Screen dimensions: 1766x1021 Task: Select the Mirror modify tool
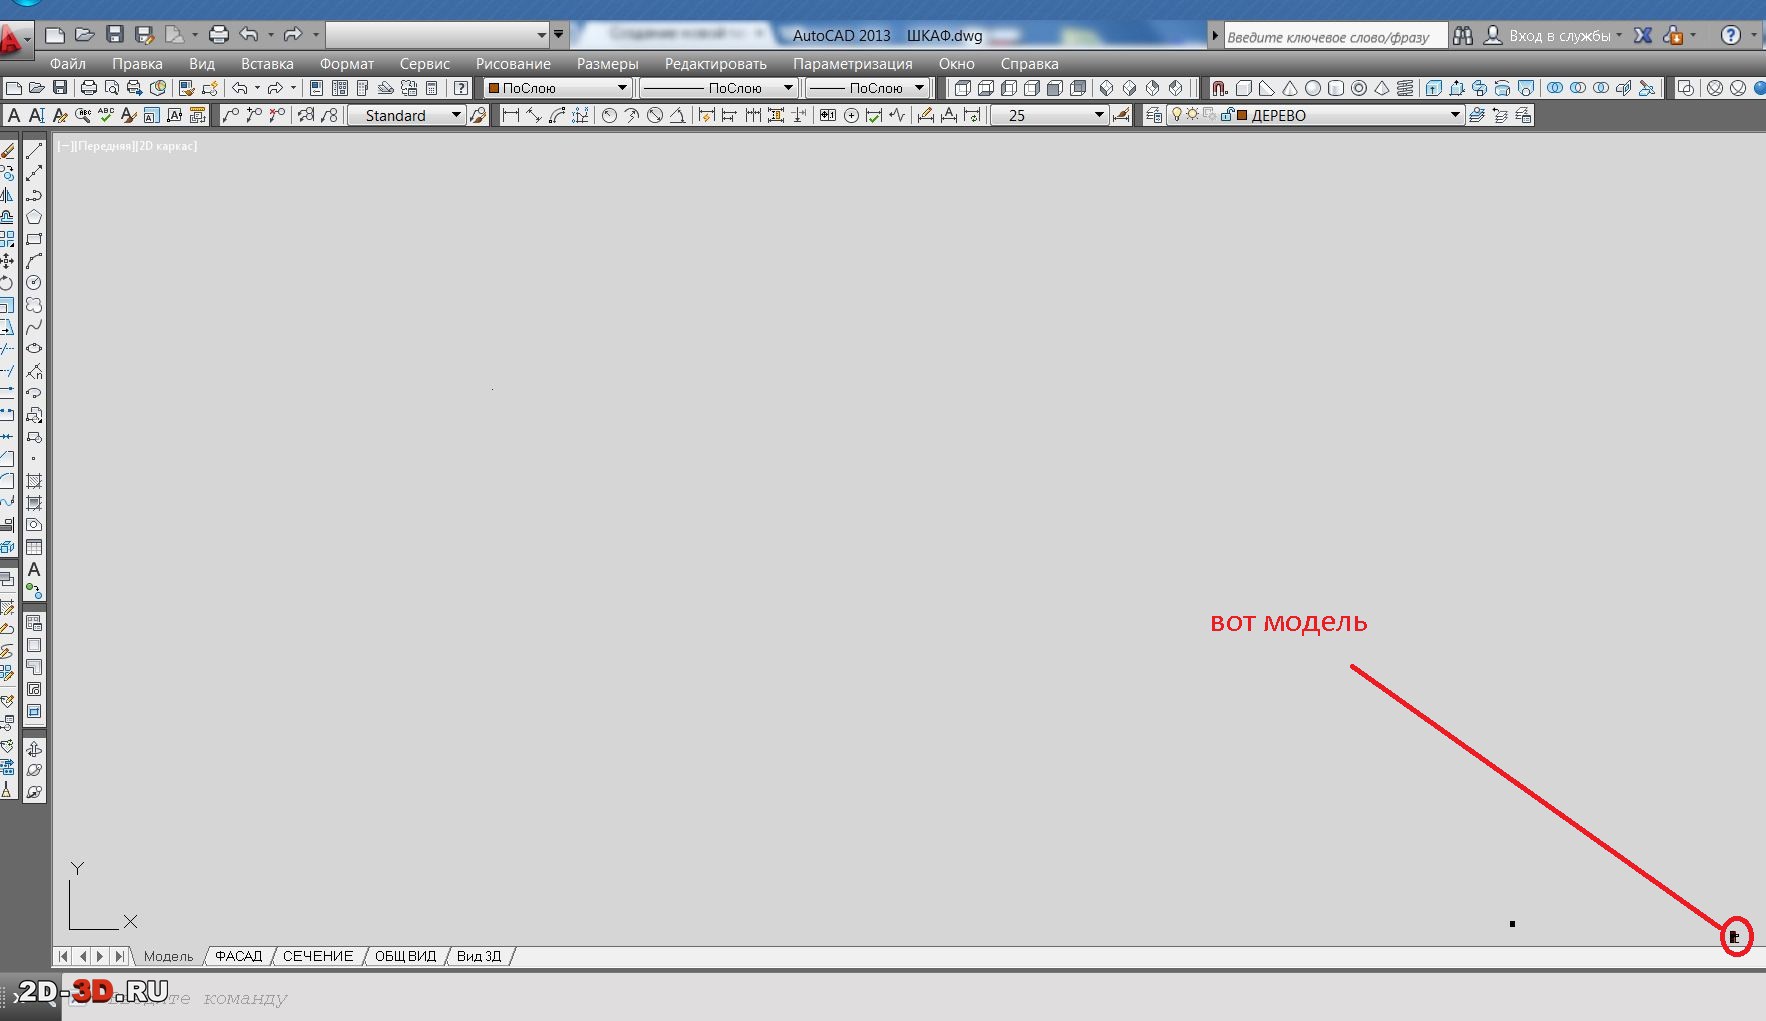[x=7, y=195]
